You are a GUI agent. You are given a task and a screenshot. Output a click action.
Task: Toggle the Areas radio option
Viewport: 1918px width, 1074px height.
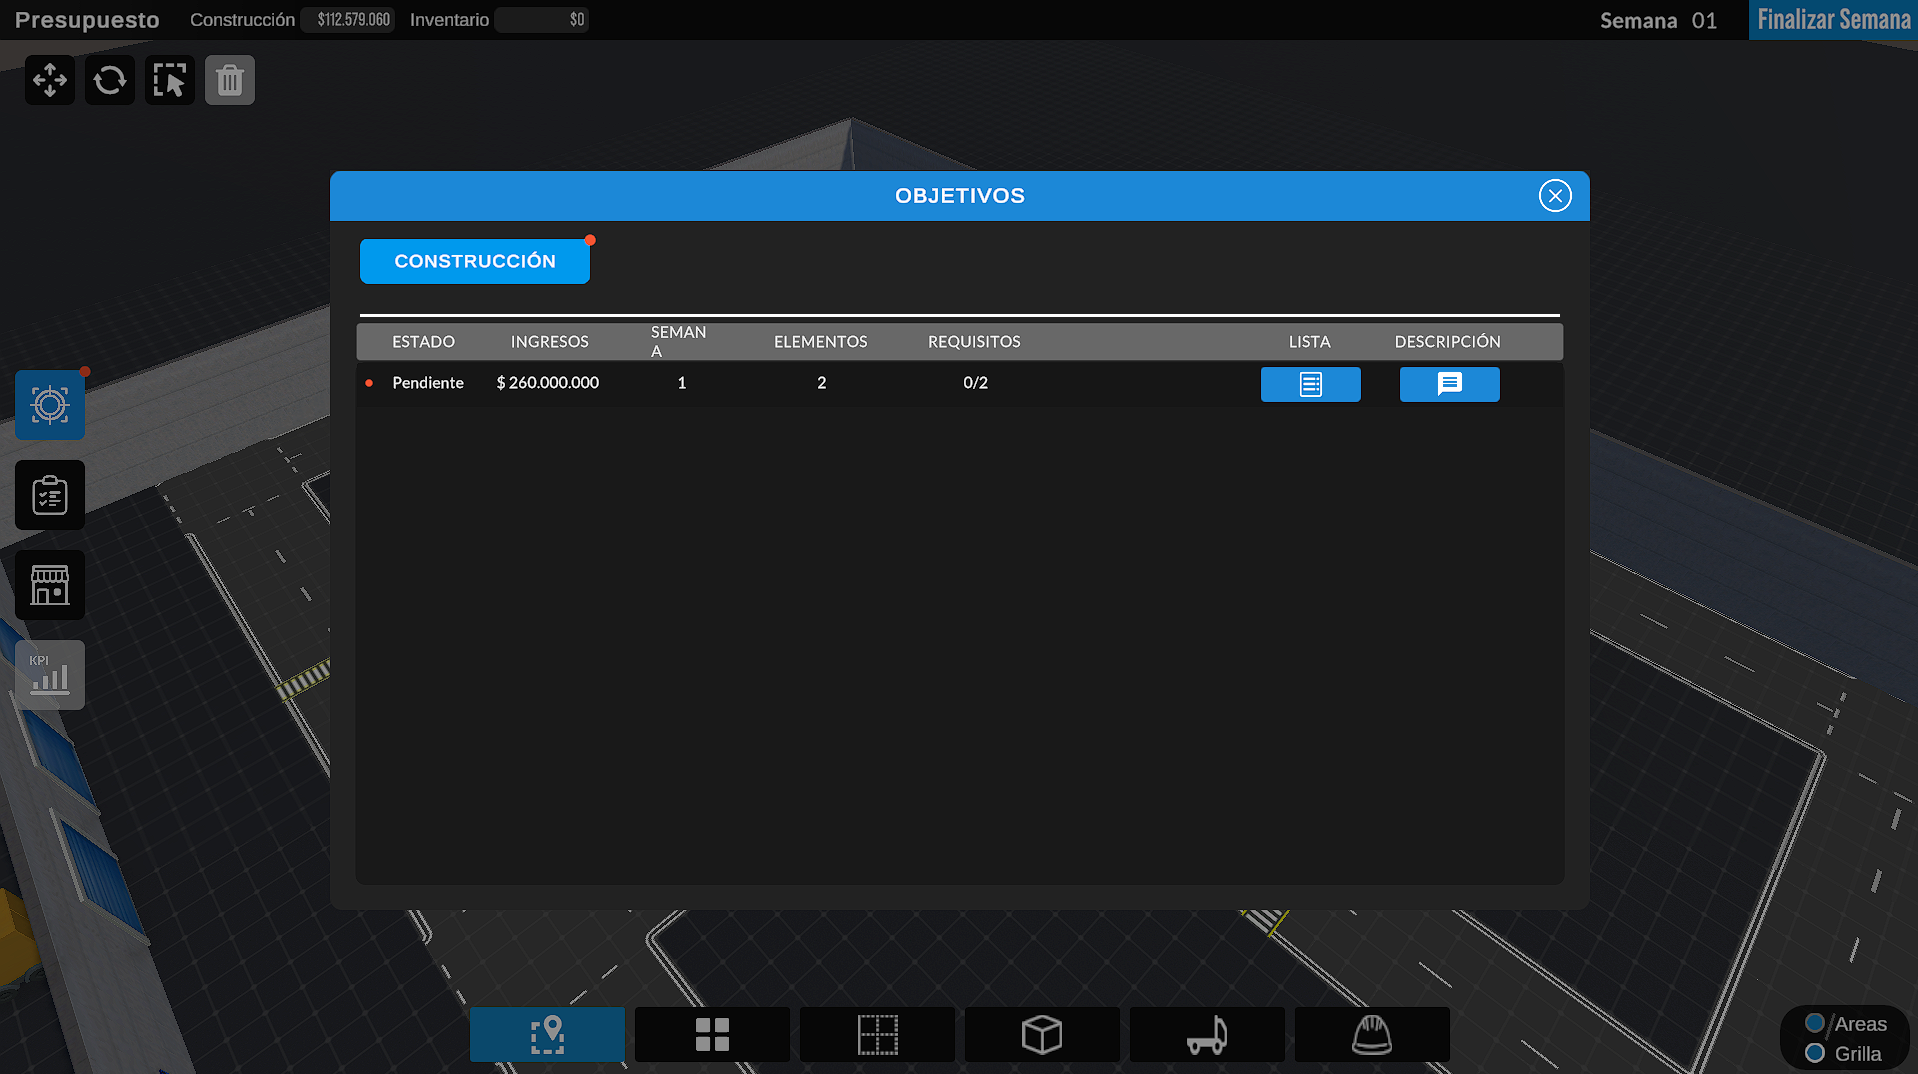(1815, 1023)
